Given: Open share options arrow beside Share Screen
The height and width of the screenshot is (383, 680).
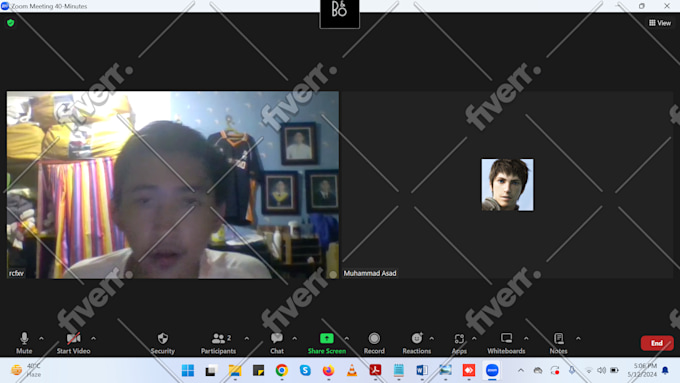Looking at the screenshot, I should point(347,338).
